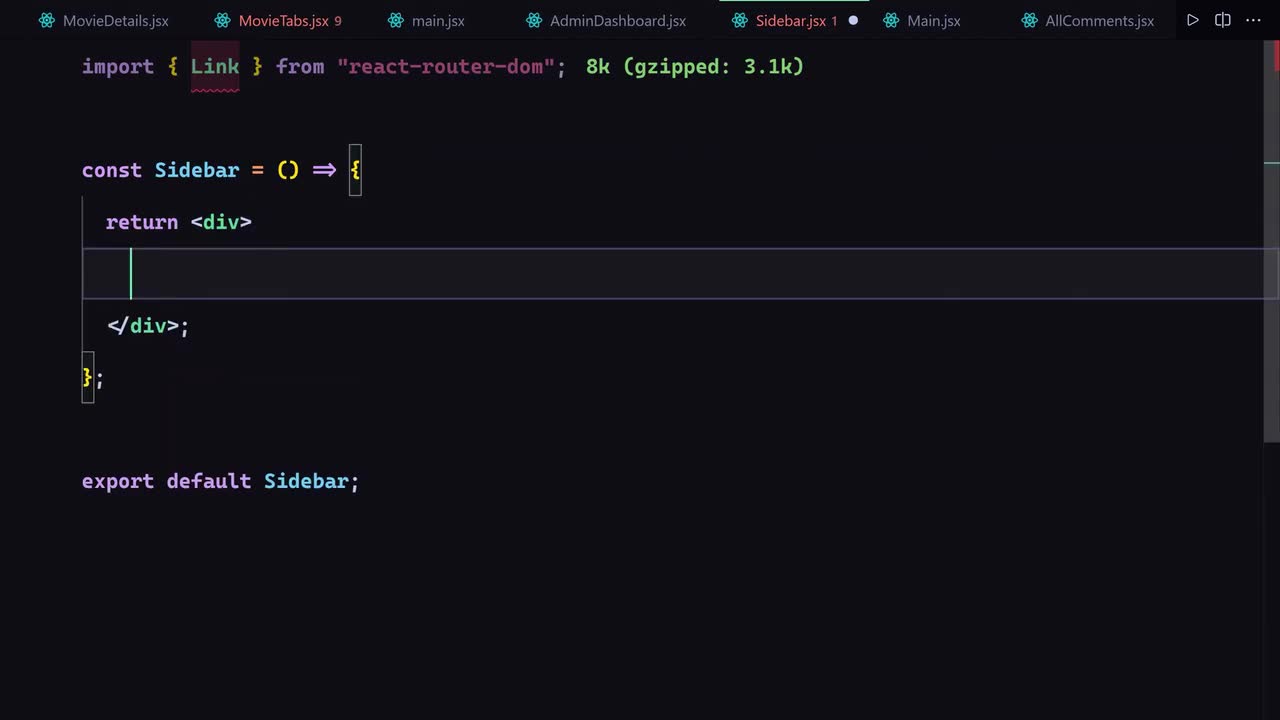Viewport: 1280px width, 720px height.
Task: Open the AdminDashboard.jsx tab
Action: [607, 20]
